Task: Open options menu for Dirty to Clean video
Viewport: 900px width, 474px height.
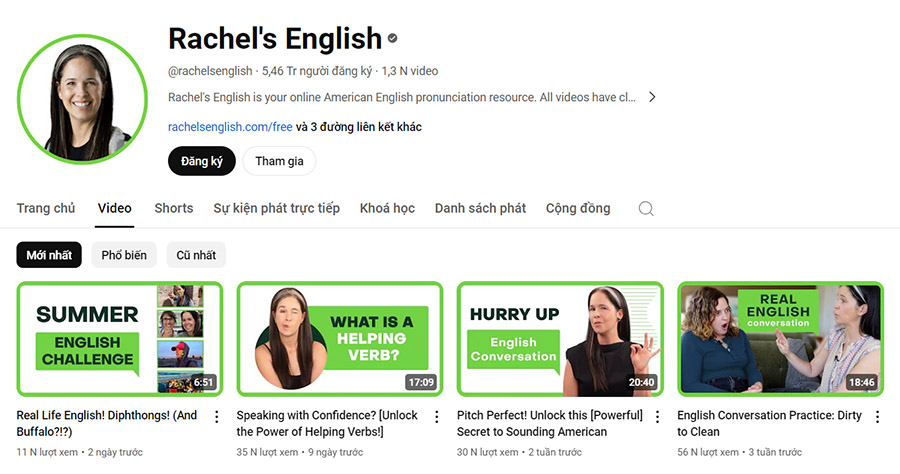Action: pyautogui.click(x=877, y=417)
